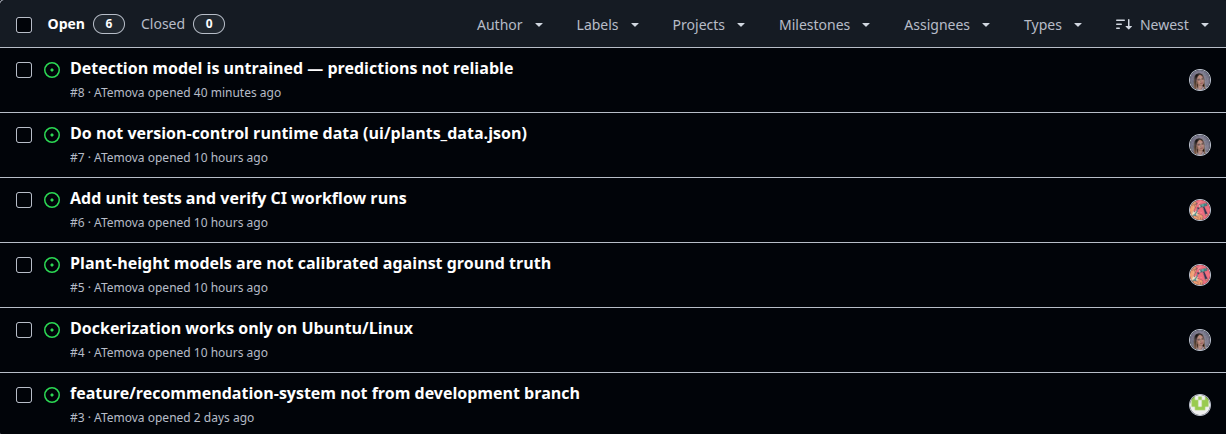1226x434 pixels.
Task: Click ATemova author link on issue #8
Action: pyautogui.click(x=119, y=93)
